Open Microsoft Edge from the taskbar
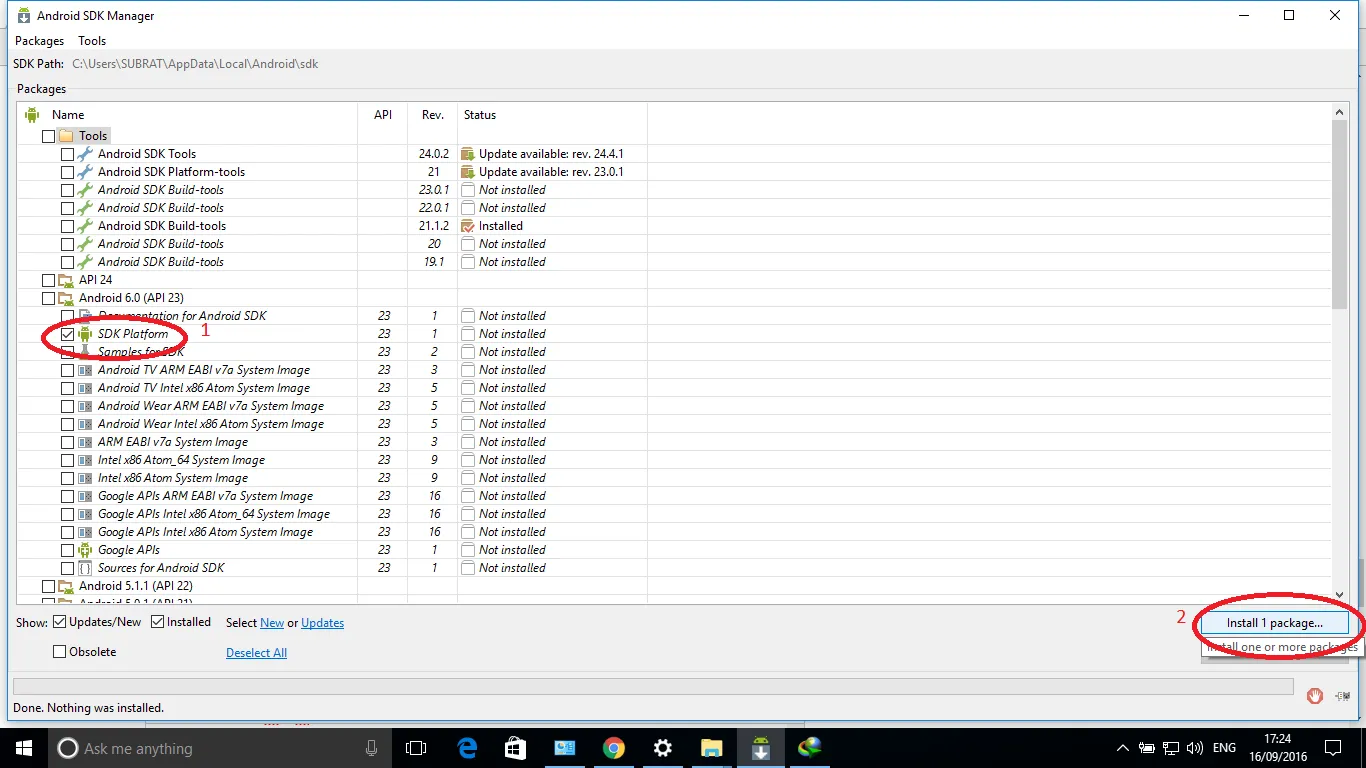 tap(467, 748)
